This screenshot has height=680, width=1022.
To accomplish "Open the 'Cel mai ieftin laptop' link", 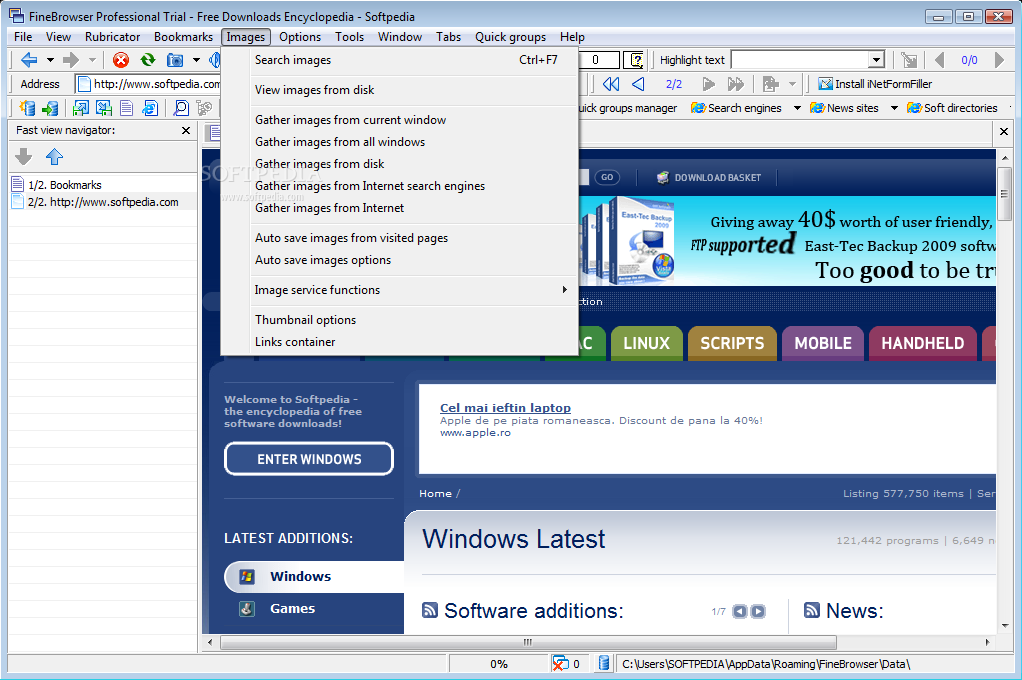I will [505, 407].
